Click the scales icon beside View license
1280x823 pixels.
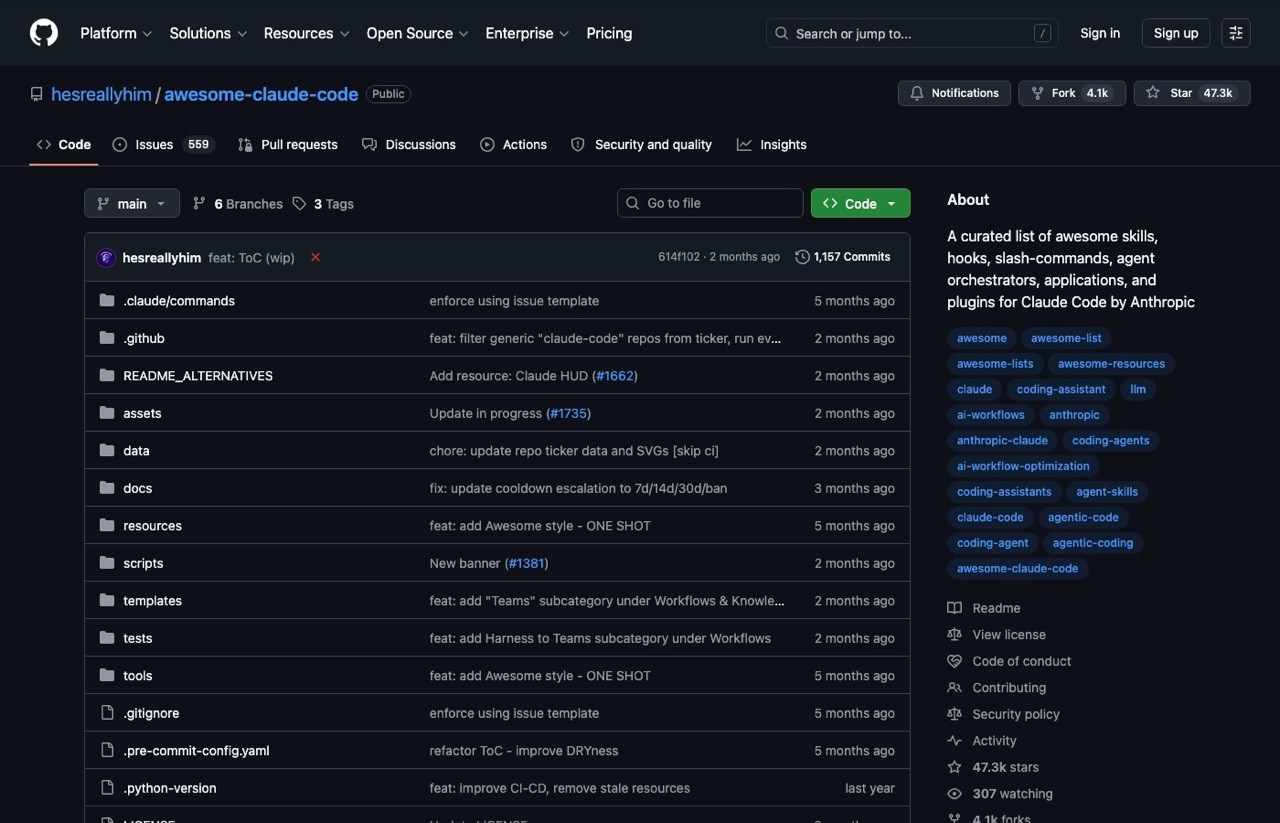pyautogui.click(x=954, y=635)
